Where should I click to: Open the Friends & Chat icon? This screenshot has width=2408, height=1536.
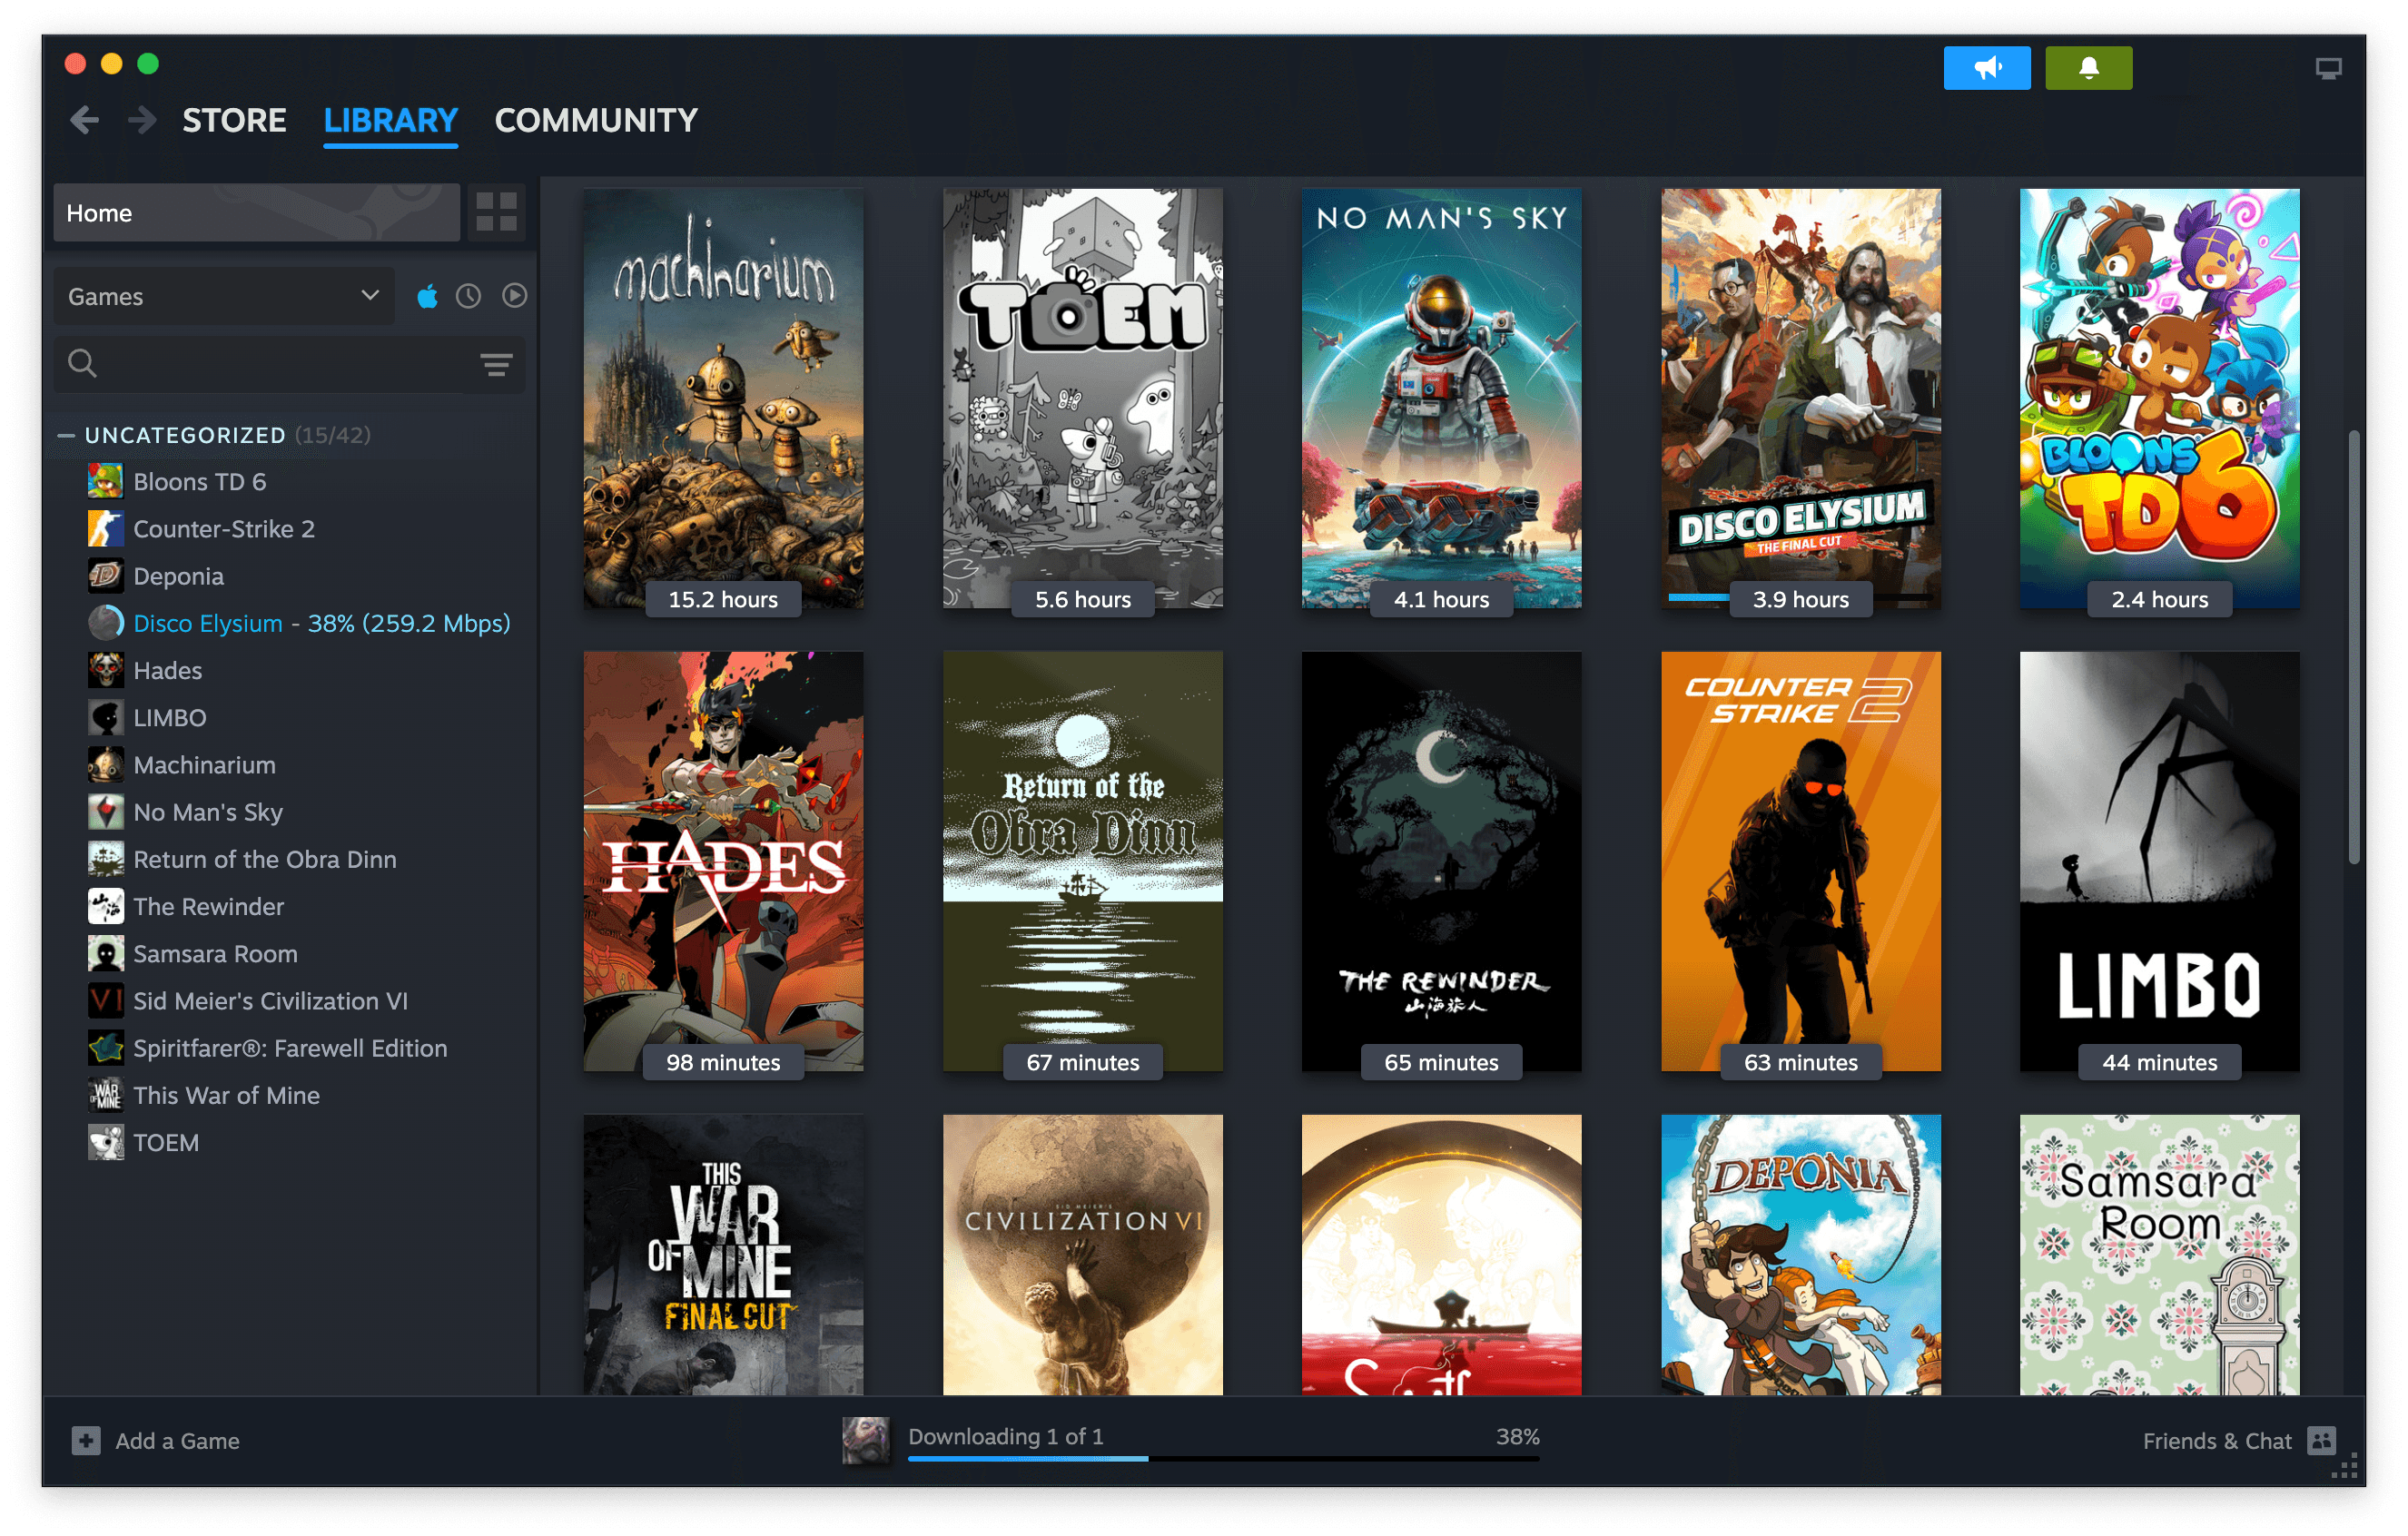(2321, 1441)
